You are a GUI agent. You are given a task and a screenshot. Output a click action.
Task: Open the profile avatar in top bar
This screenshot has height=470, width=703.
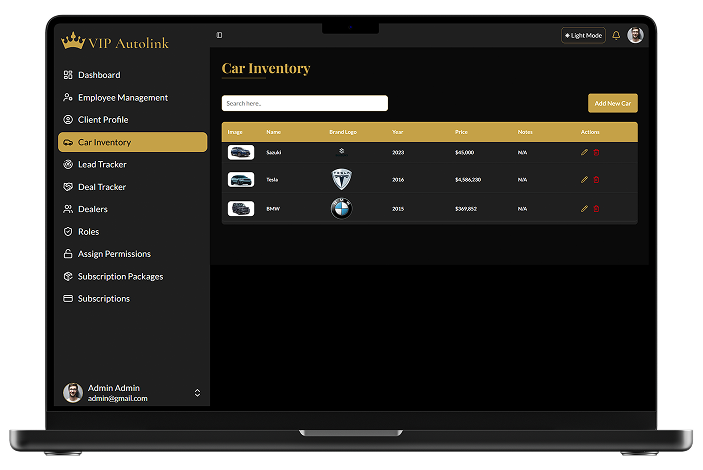click(x=636, y=35)
